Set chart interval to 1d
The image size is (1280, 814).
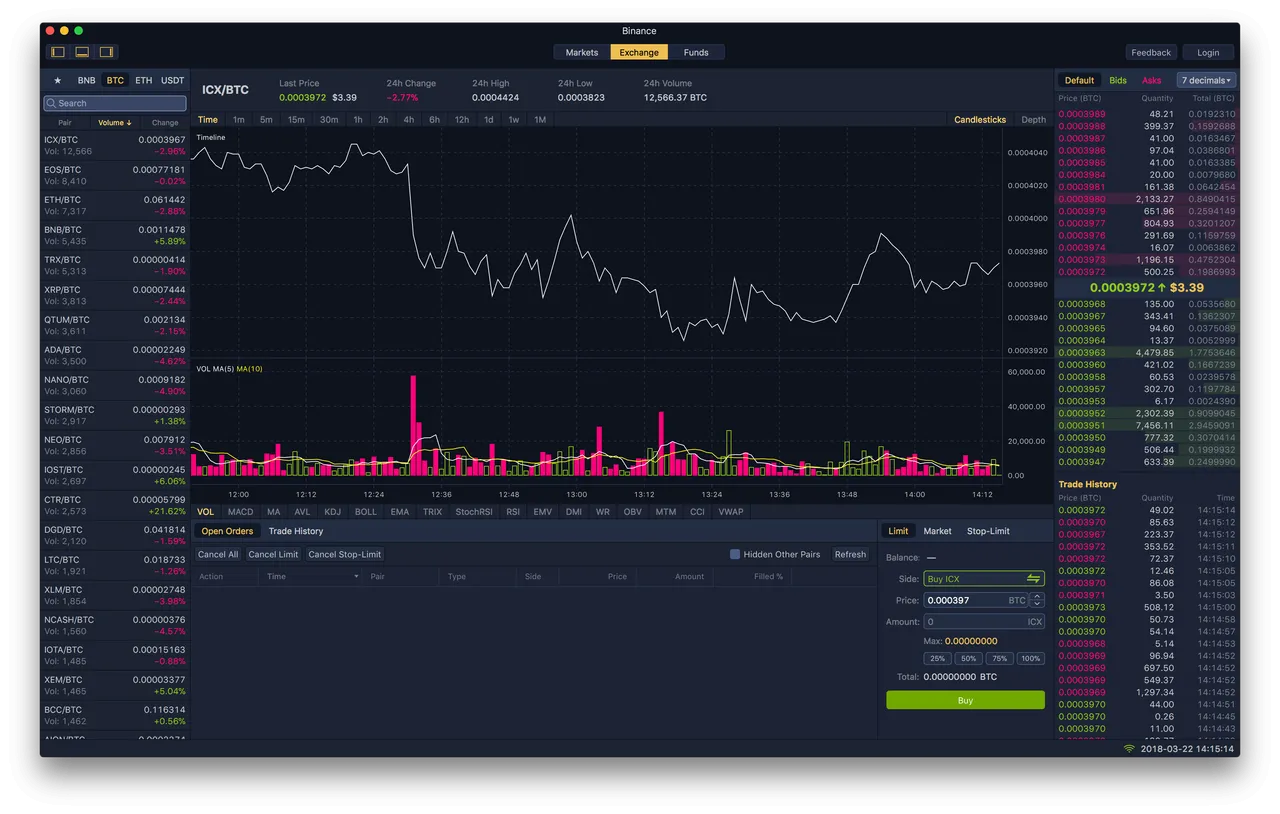pyautogui.click(x=488, y=120)
